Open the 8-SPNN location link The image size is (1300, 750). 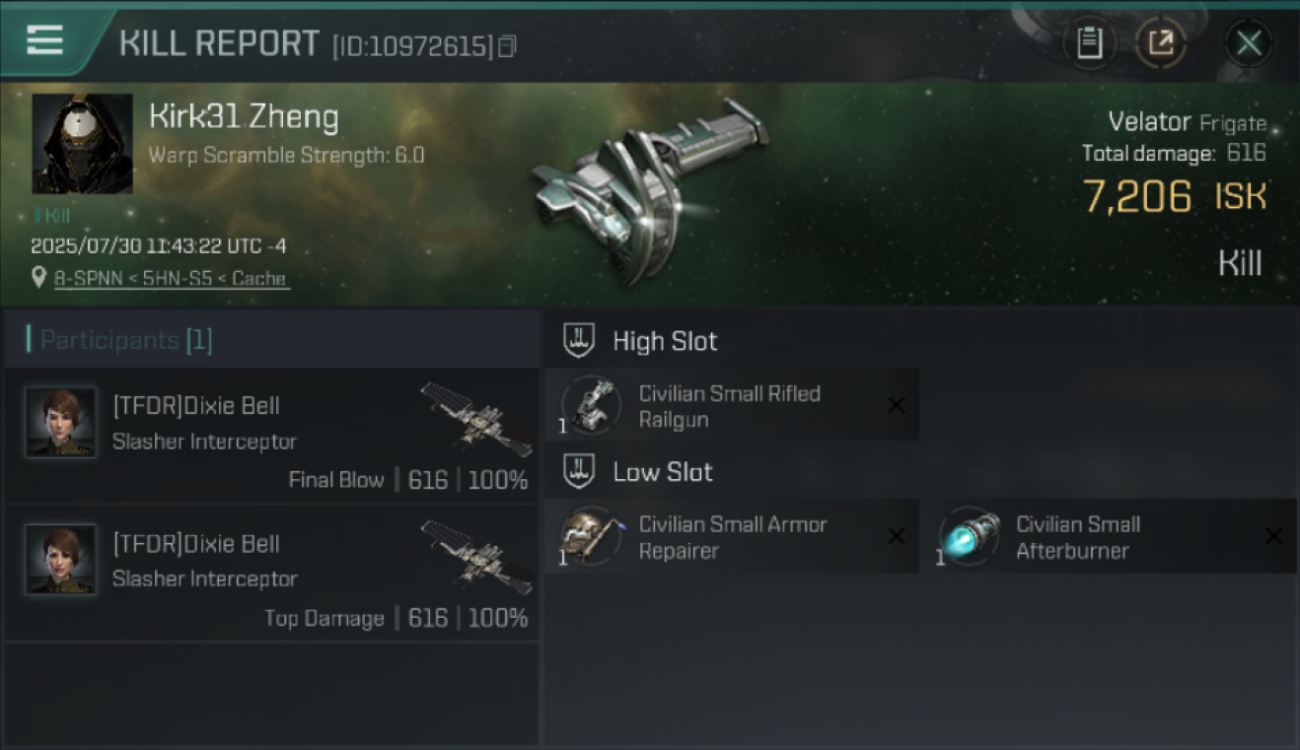[170, 279]
